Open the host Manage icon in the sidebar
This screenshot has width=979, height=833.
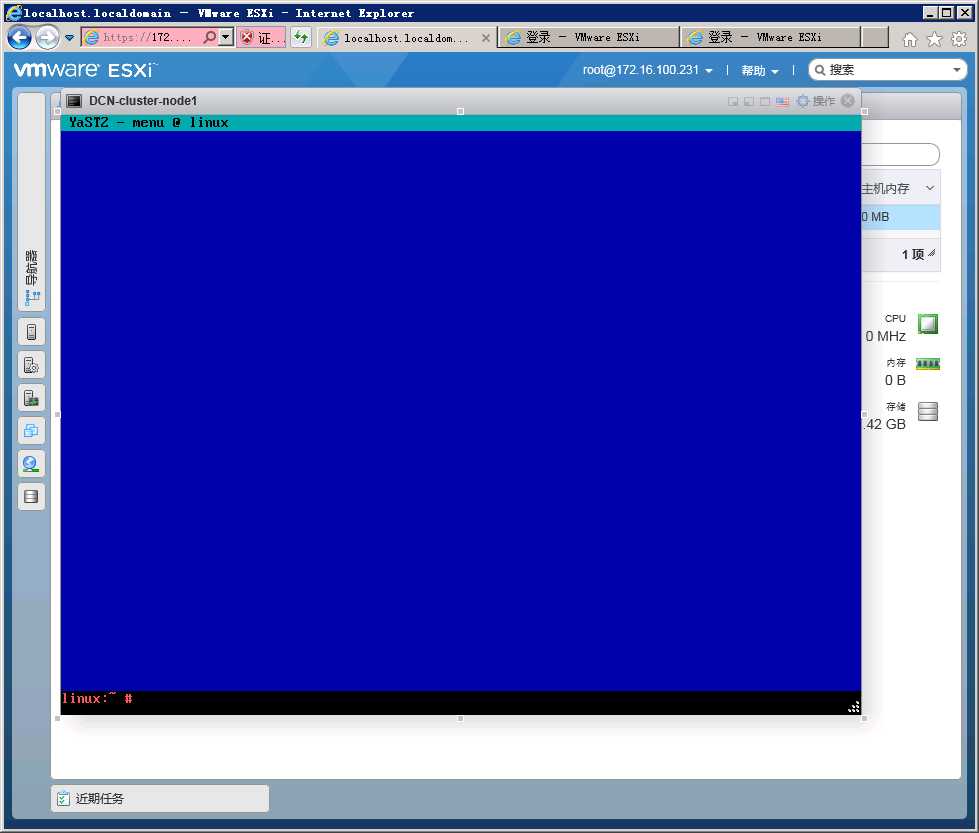[31, 365]
